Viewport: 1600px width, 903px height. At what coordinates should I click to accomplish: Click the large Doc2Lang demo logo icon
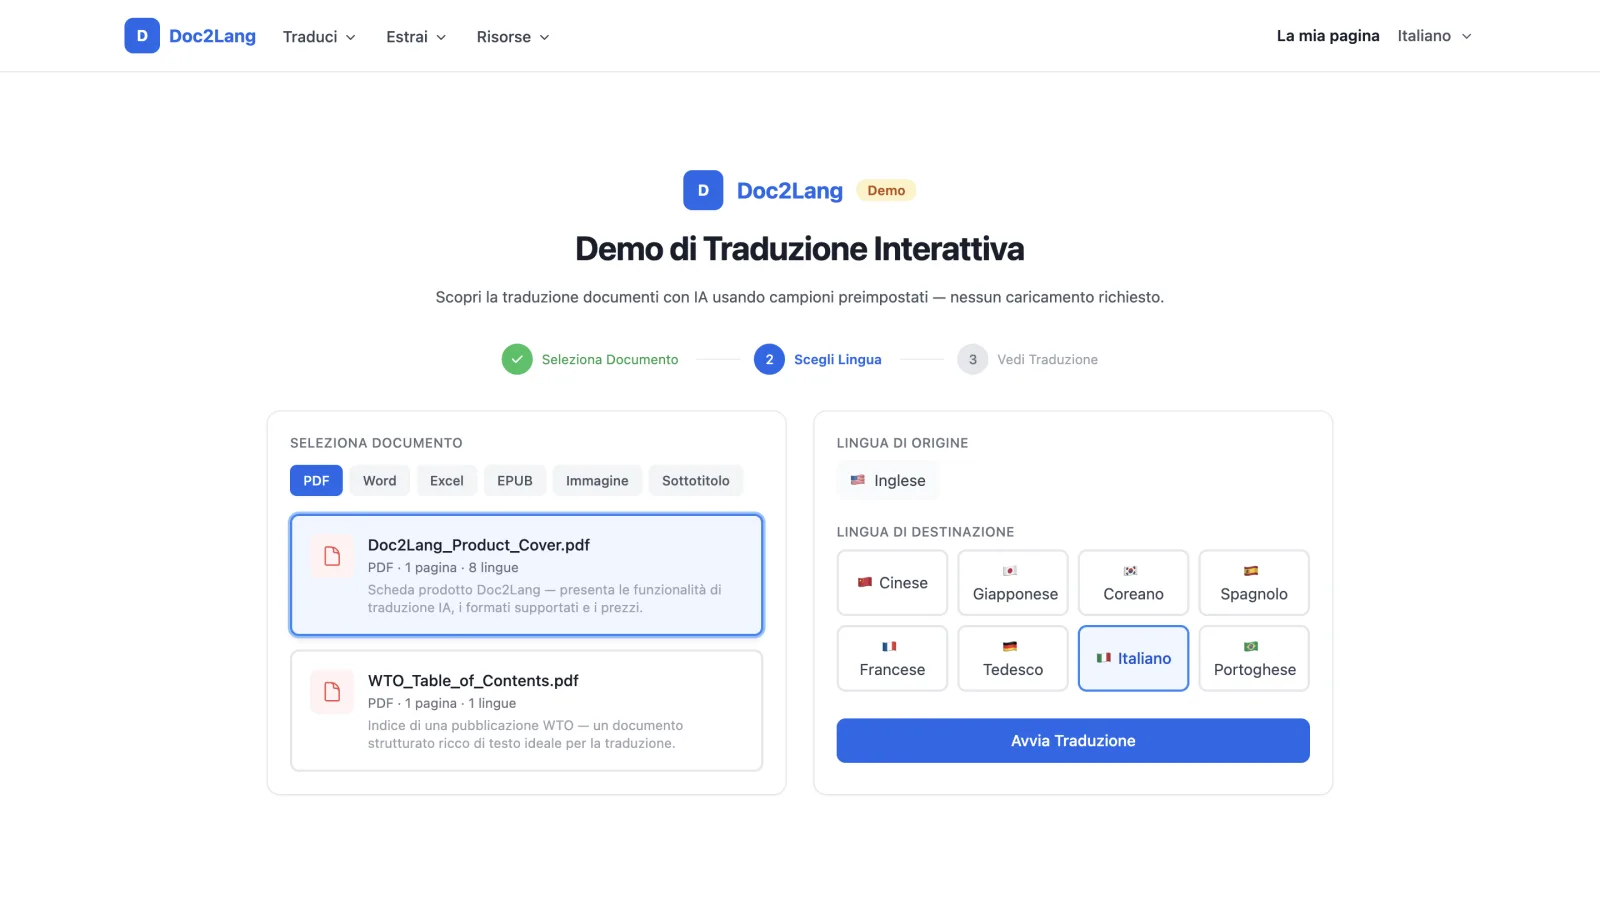tap(703, 190)
